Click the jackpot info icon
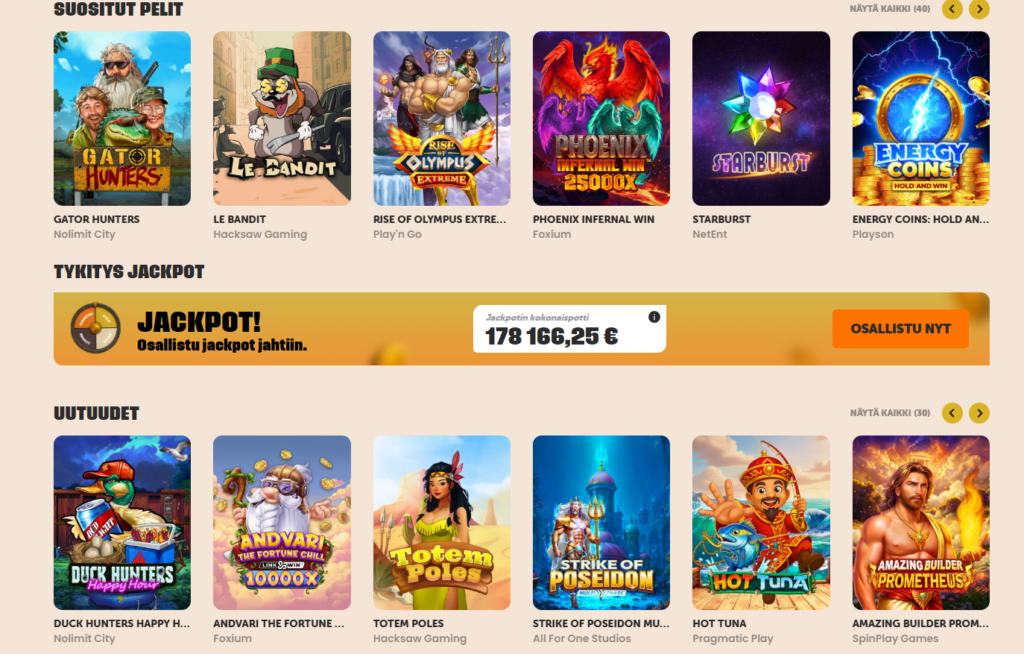The height and width of the screenshot is (654, 1024). pyautogui.click(x=654, y=317)
